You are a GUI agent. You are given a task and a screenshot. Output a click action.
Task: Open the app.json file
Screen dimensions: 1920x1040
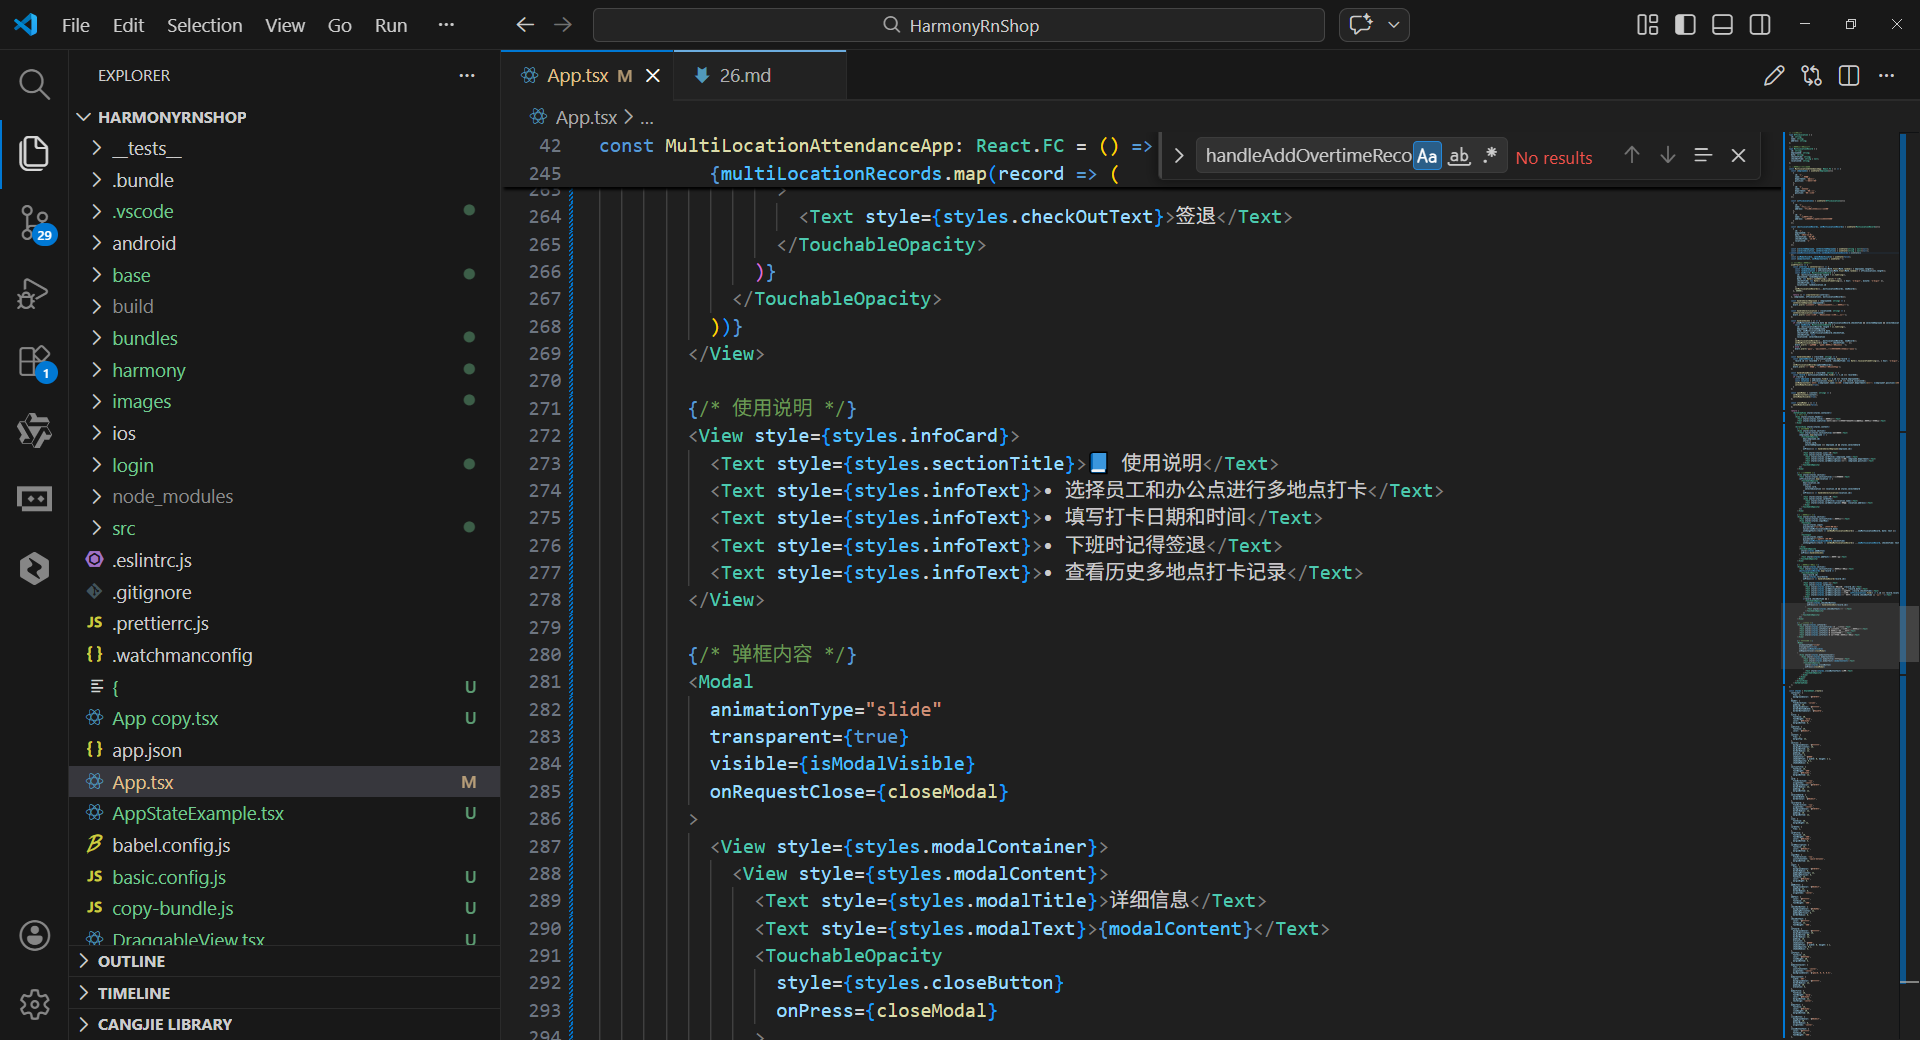[x=285, y=750]
